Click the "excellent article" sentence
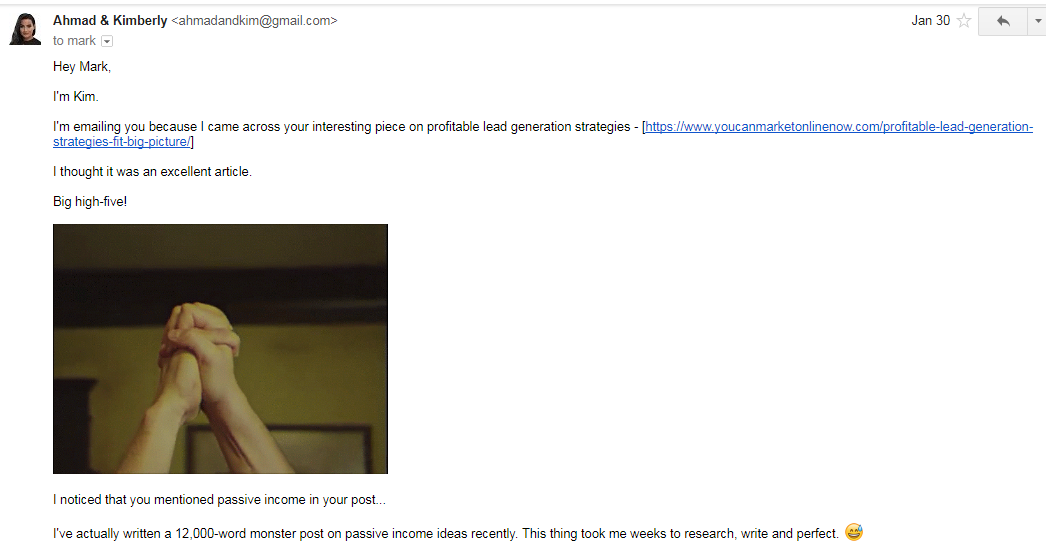1046x553 pixels. (152, 171)
